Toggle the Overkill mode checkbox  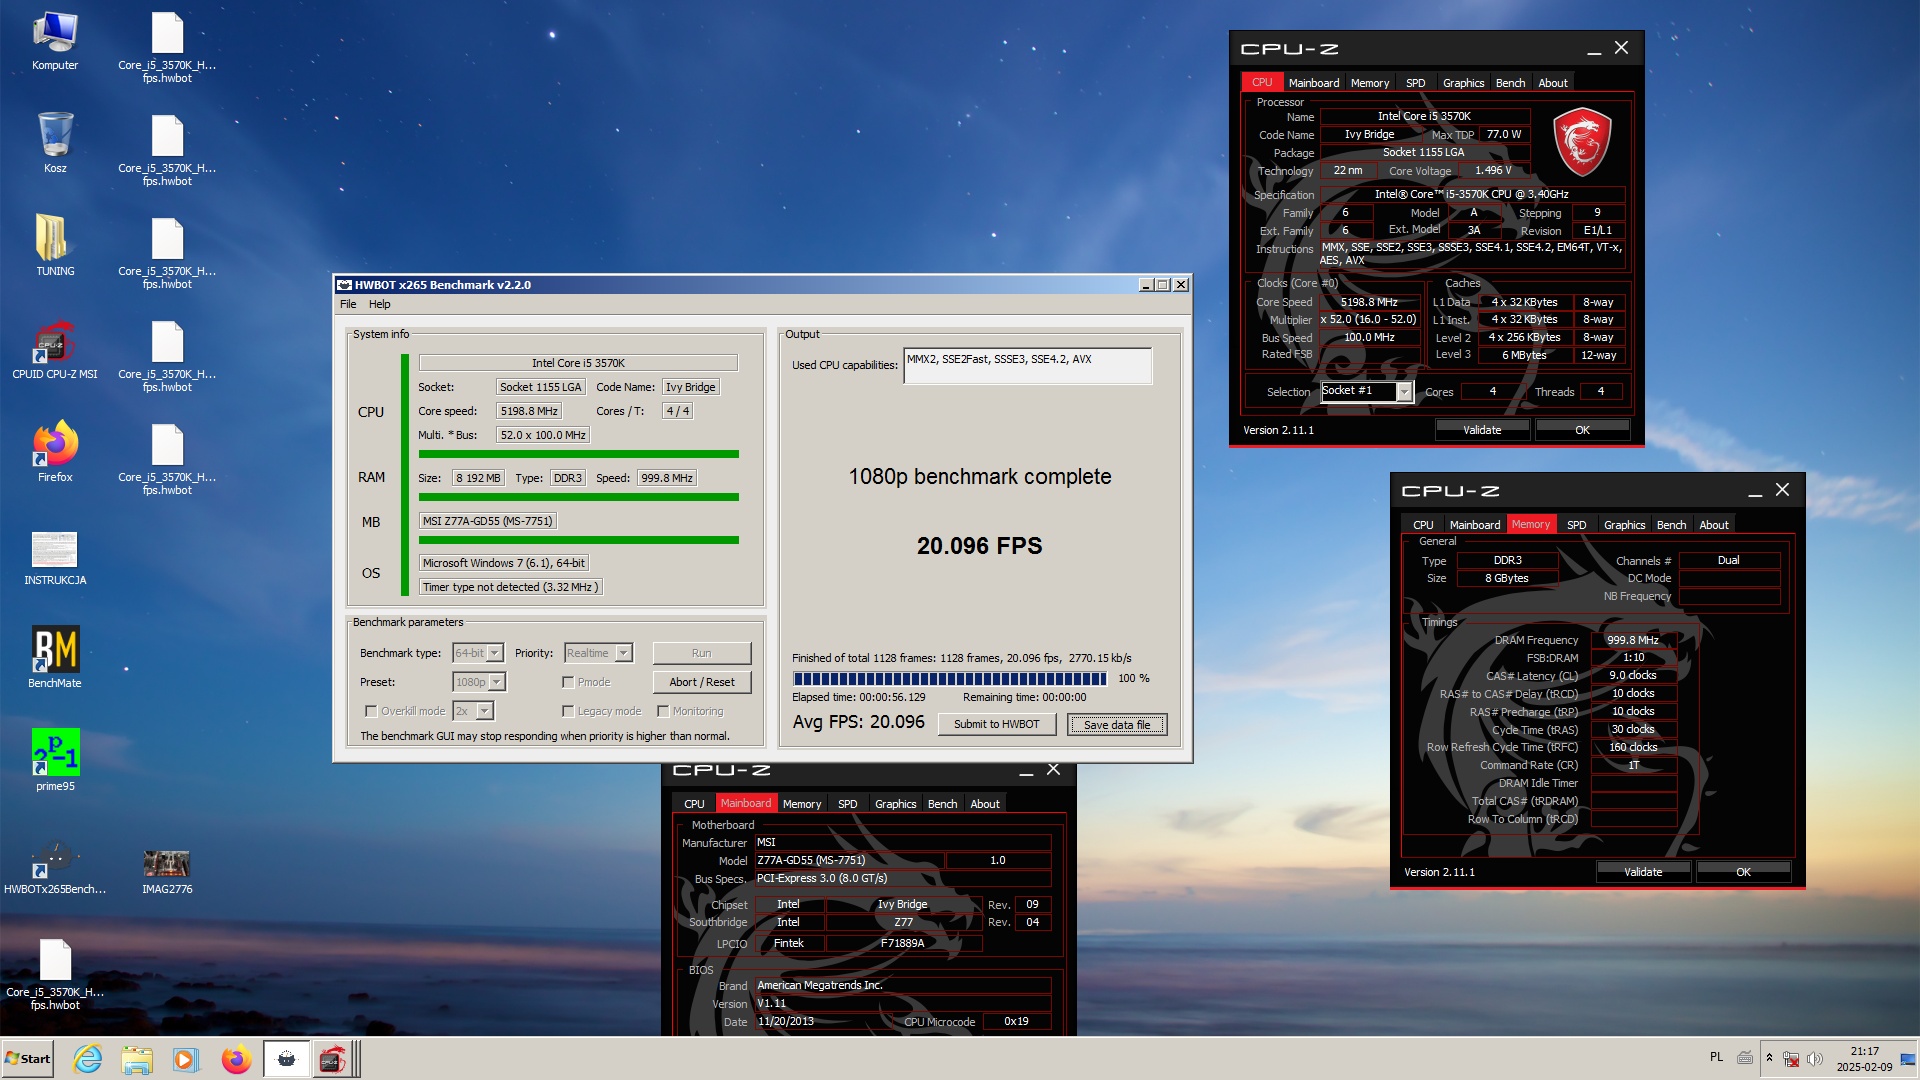[371, 711]
